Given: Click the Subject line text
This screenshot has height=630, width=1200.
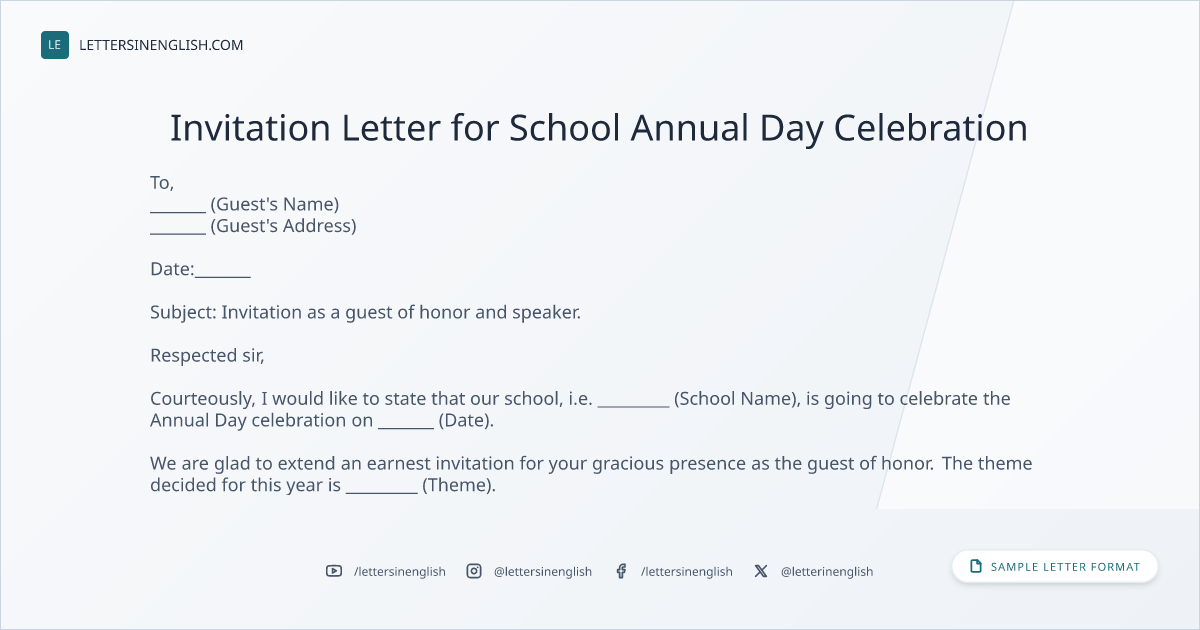Looking at the screenshot, I should click(365, 312).
